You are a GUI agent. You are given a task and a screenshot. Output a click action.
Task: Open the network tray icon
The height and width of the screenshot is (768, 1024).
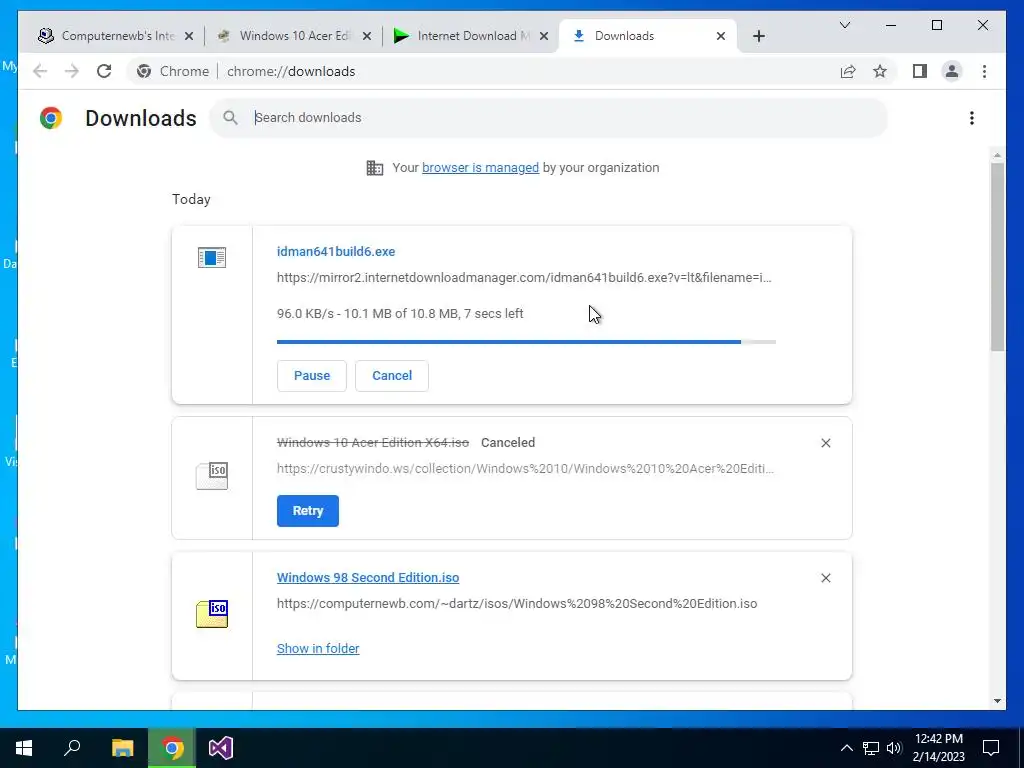871,748
